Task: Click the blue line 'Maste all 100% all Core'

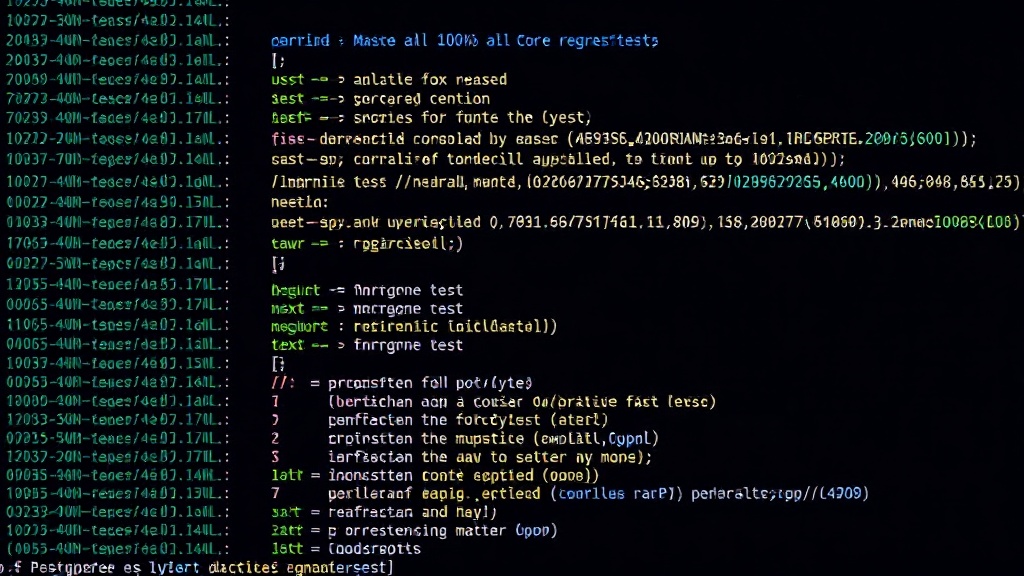Action: 464,40
